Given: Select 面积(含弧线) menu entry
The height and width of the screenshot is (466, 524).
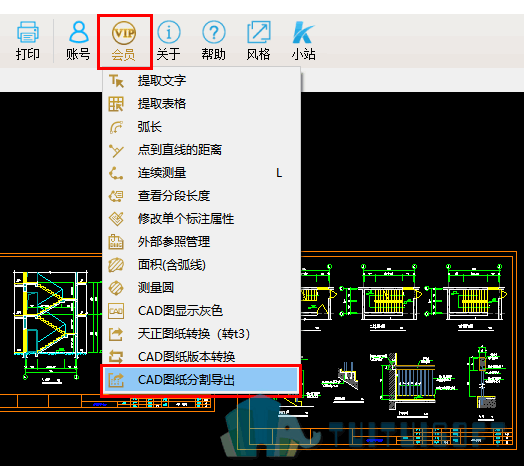Looking at the screenshot, I should click(x=202, y=265).
